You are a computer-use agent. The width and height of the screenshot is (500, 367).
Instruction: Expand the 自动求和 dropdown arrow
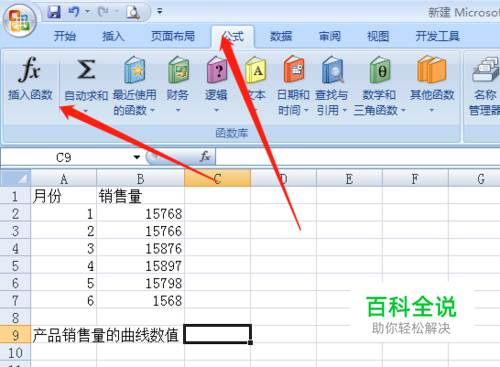click(86, 111)
